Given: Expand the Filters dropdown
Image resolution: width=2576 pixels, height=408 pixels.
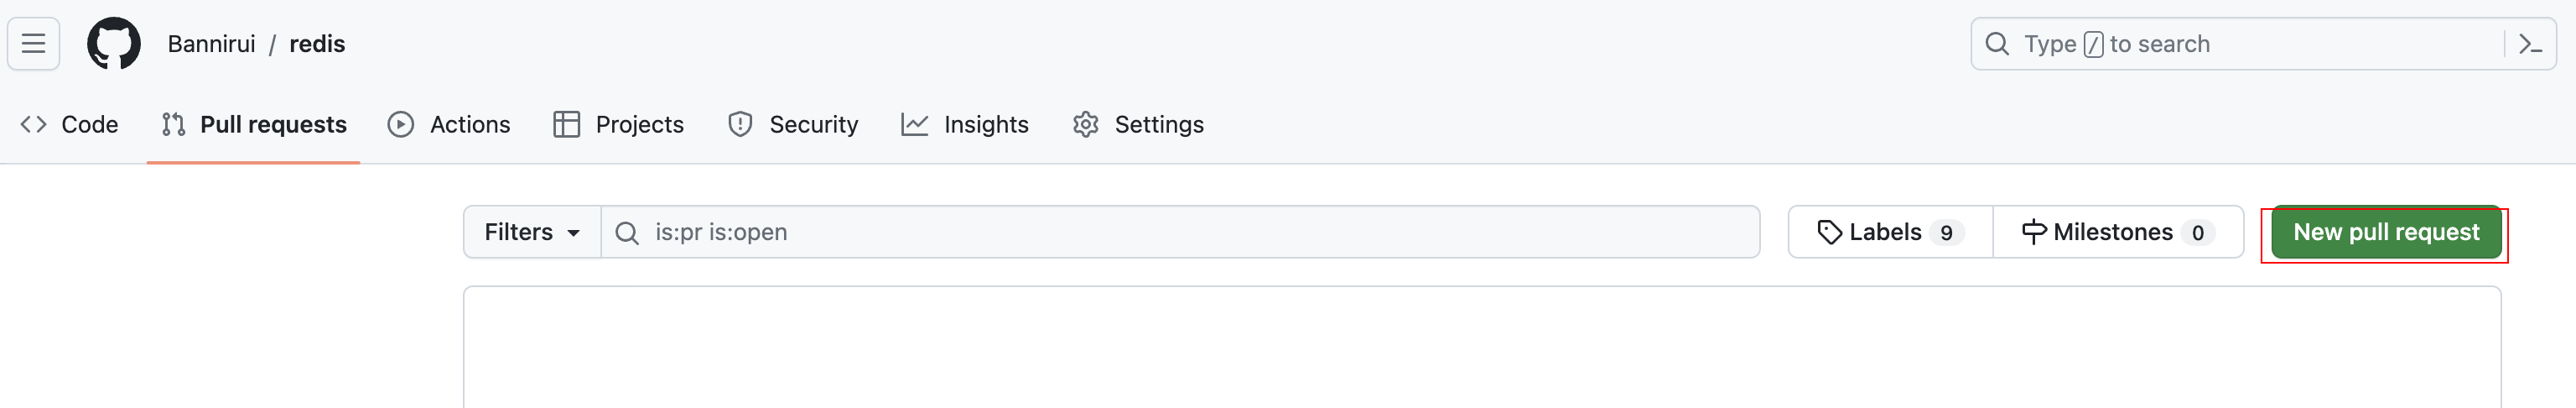Looking at the screenshot, I should (531, 233).
